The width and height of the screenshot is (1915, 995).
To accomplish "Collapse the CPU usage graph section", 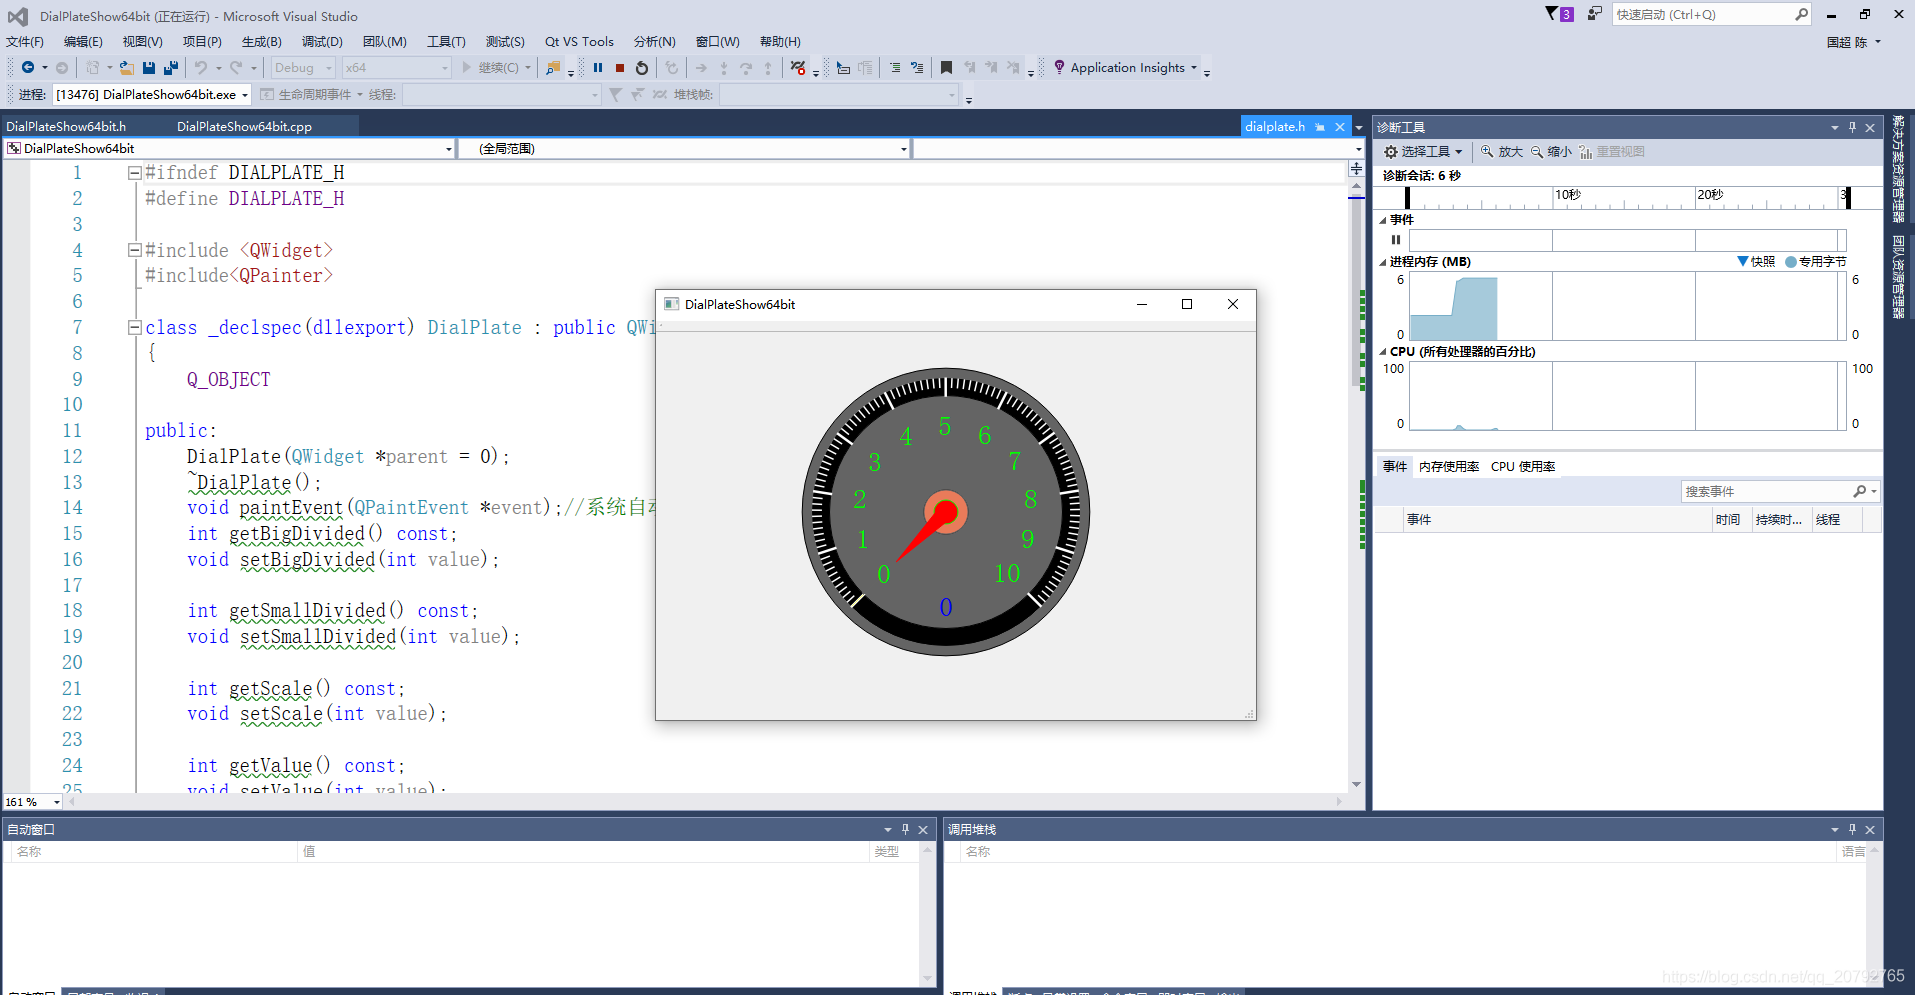I will click(x=1383, y=352).
